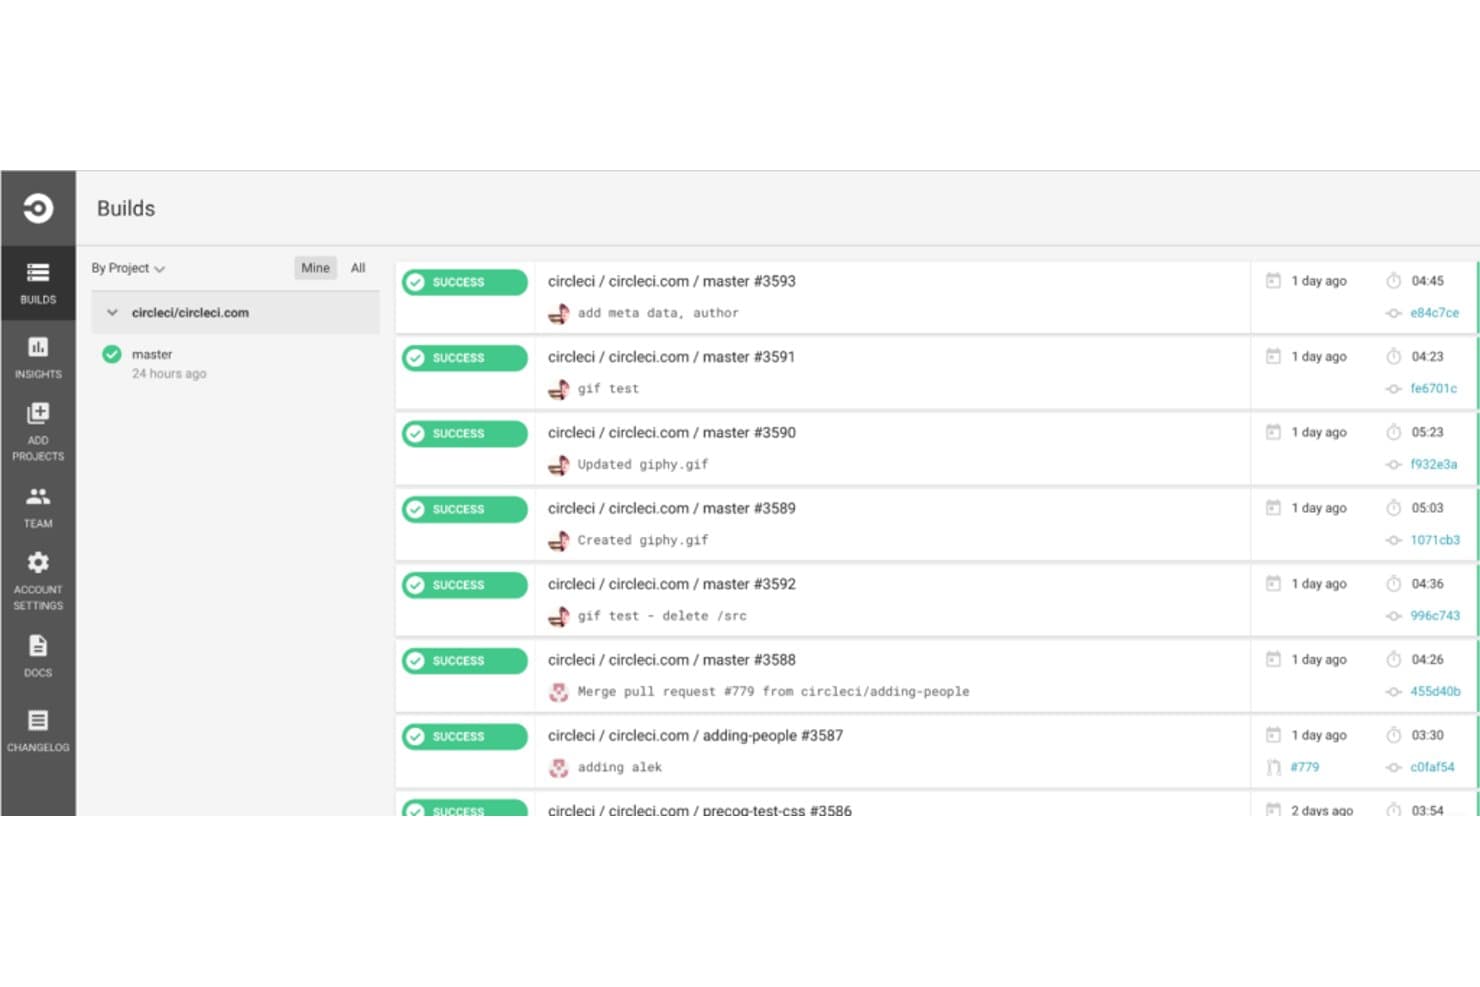The image size is (1480, 987).
Task: Open commit hash 996c743
Action: [x=1435, y=616]
